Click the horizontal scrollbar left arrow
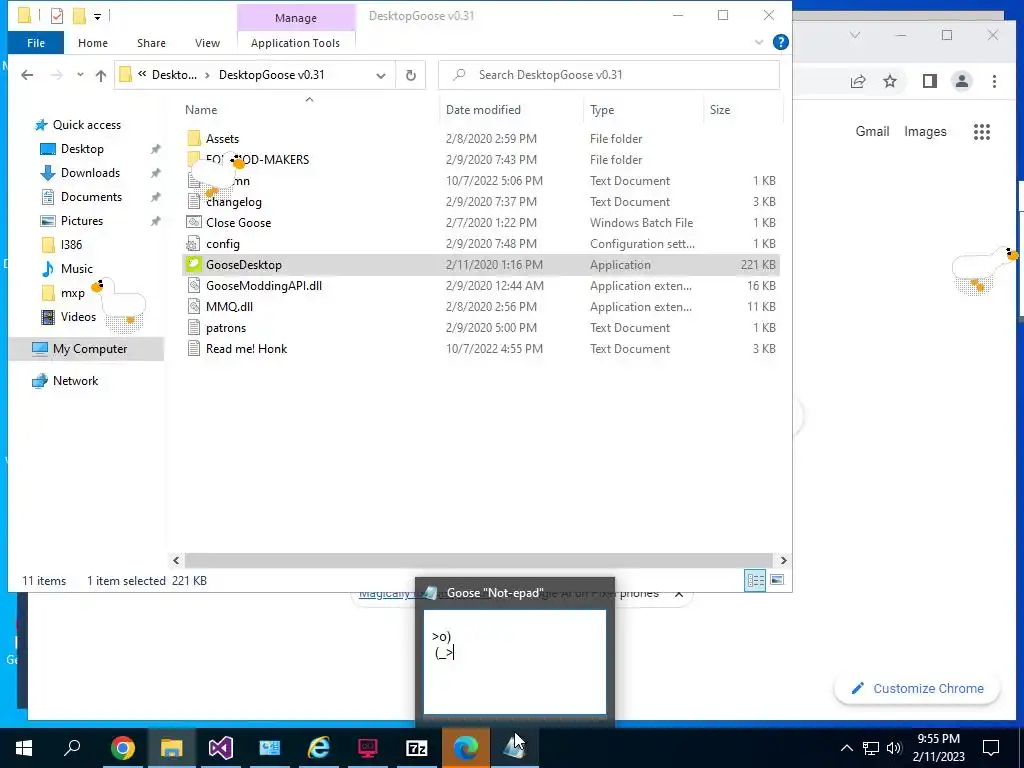 point(176,560)
